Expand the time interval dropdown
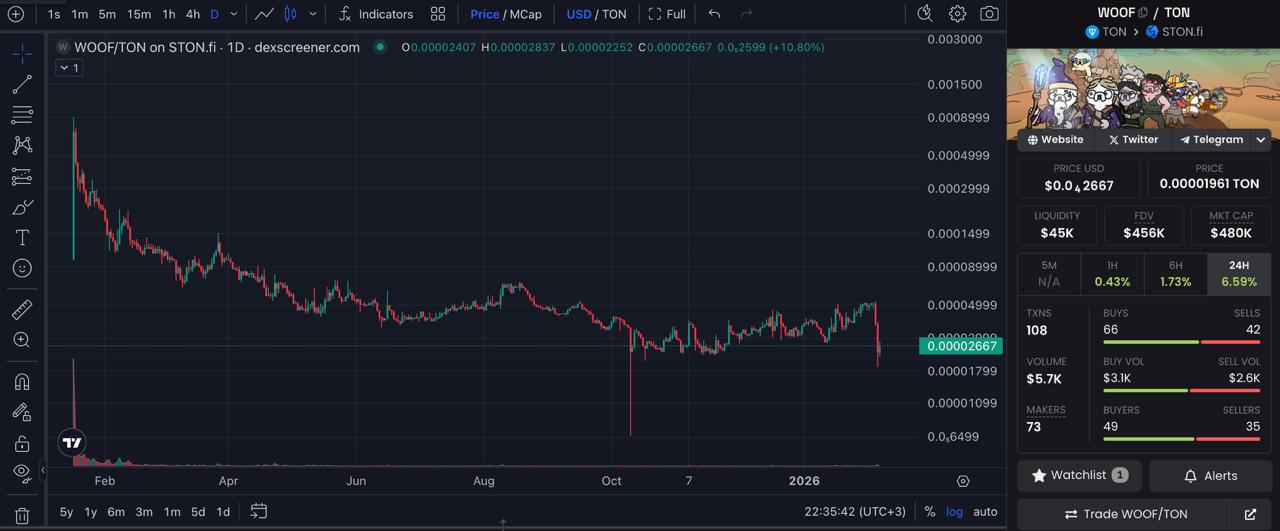Screen dimensions: 1280x531 point(234,14)
